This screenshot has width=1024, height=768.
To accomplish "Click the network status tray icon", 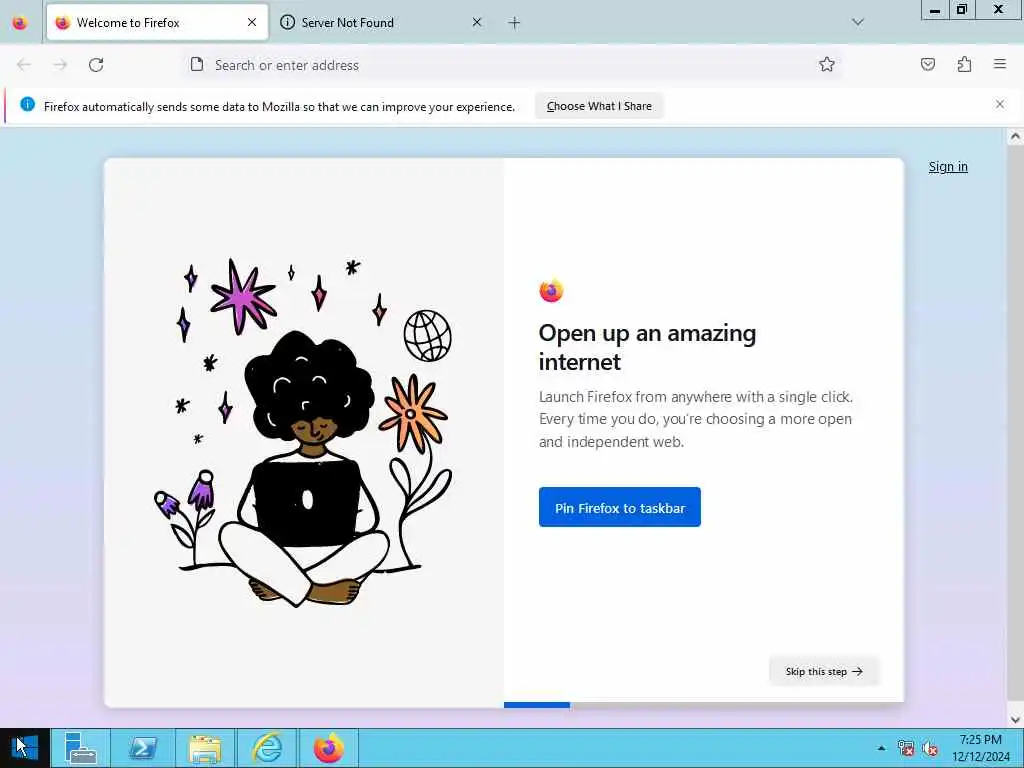I will click(906, 748).
